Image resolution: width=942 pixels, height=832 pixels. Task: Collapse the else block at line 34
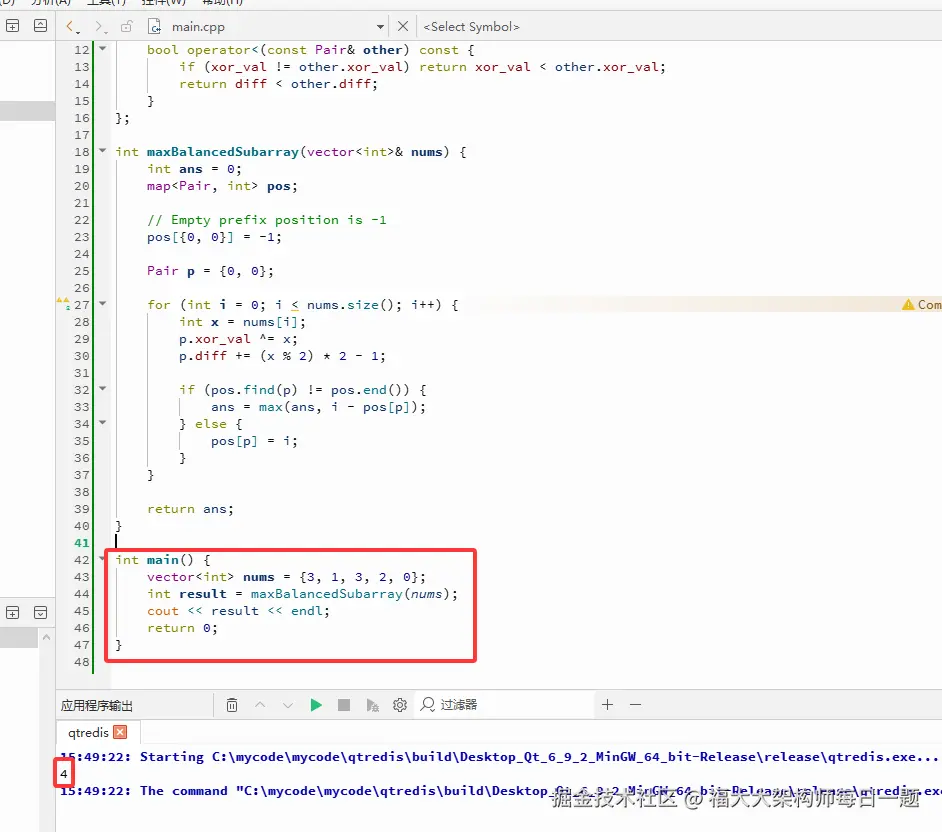coord(103,423)
